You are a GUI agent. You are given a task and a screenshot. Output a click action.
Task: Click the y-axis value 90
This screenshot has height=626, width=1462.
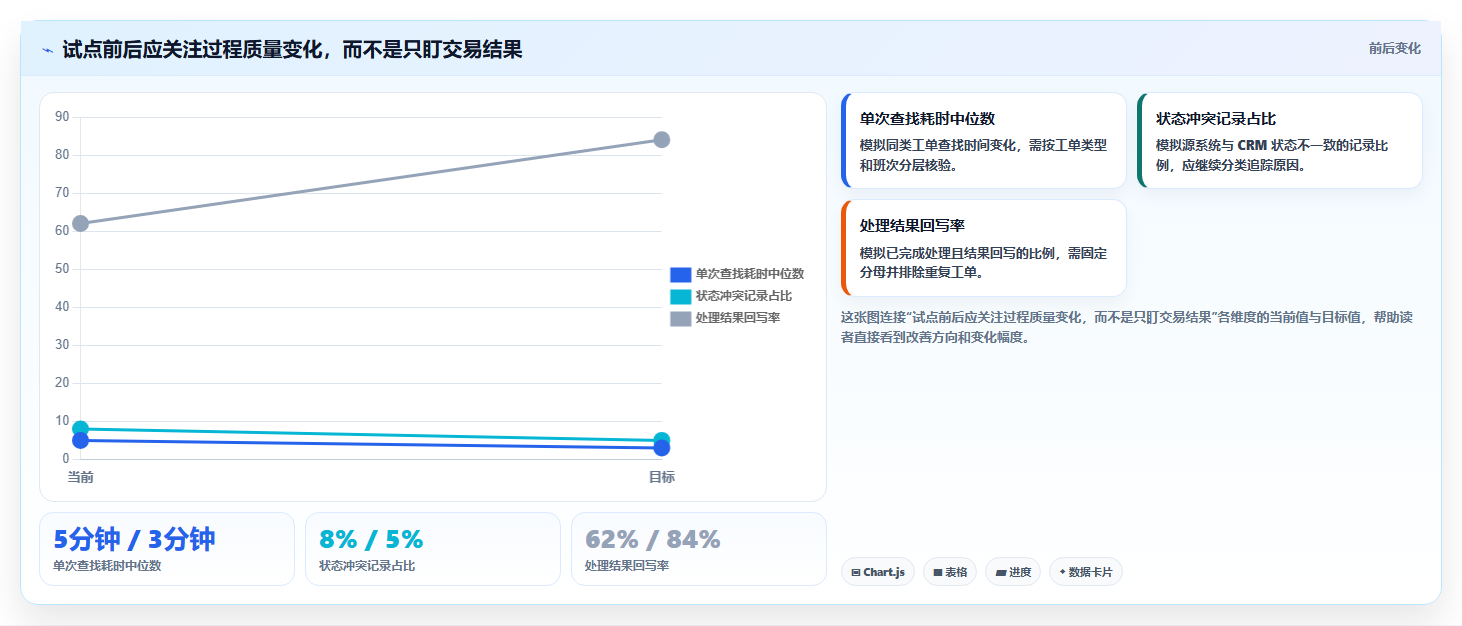62,117
